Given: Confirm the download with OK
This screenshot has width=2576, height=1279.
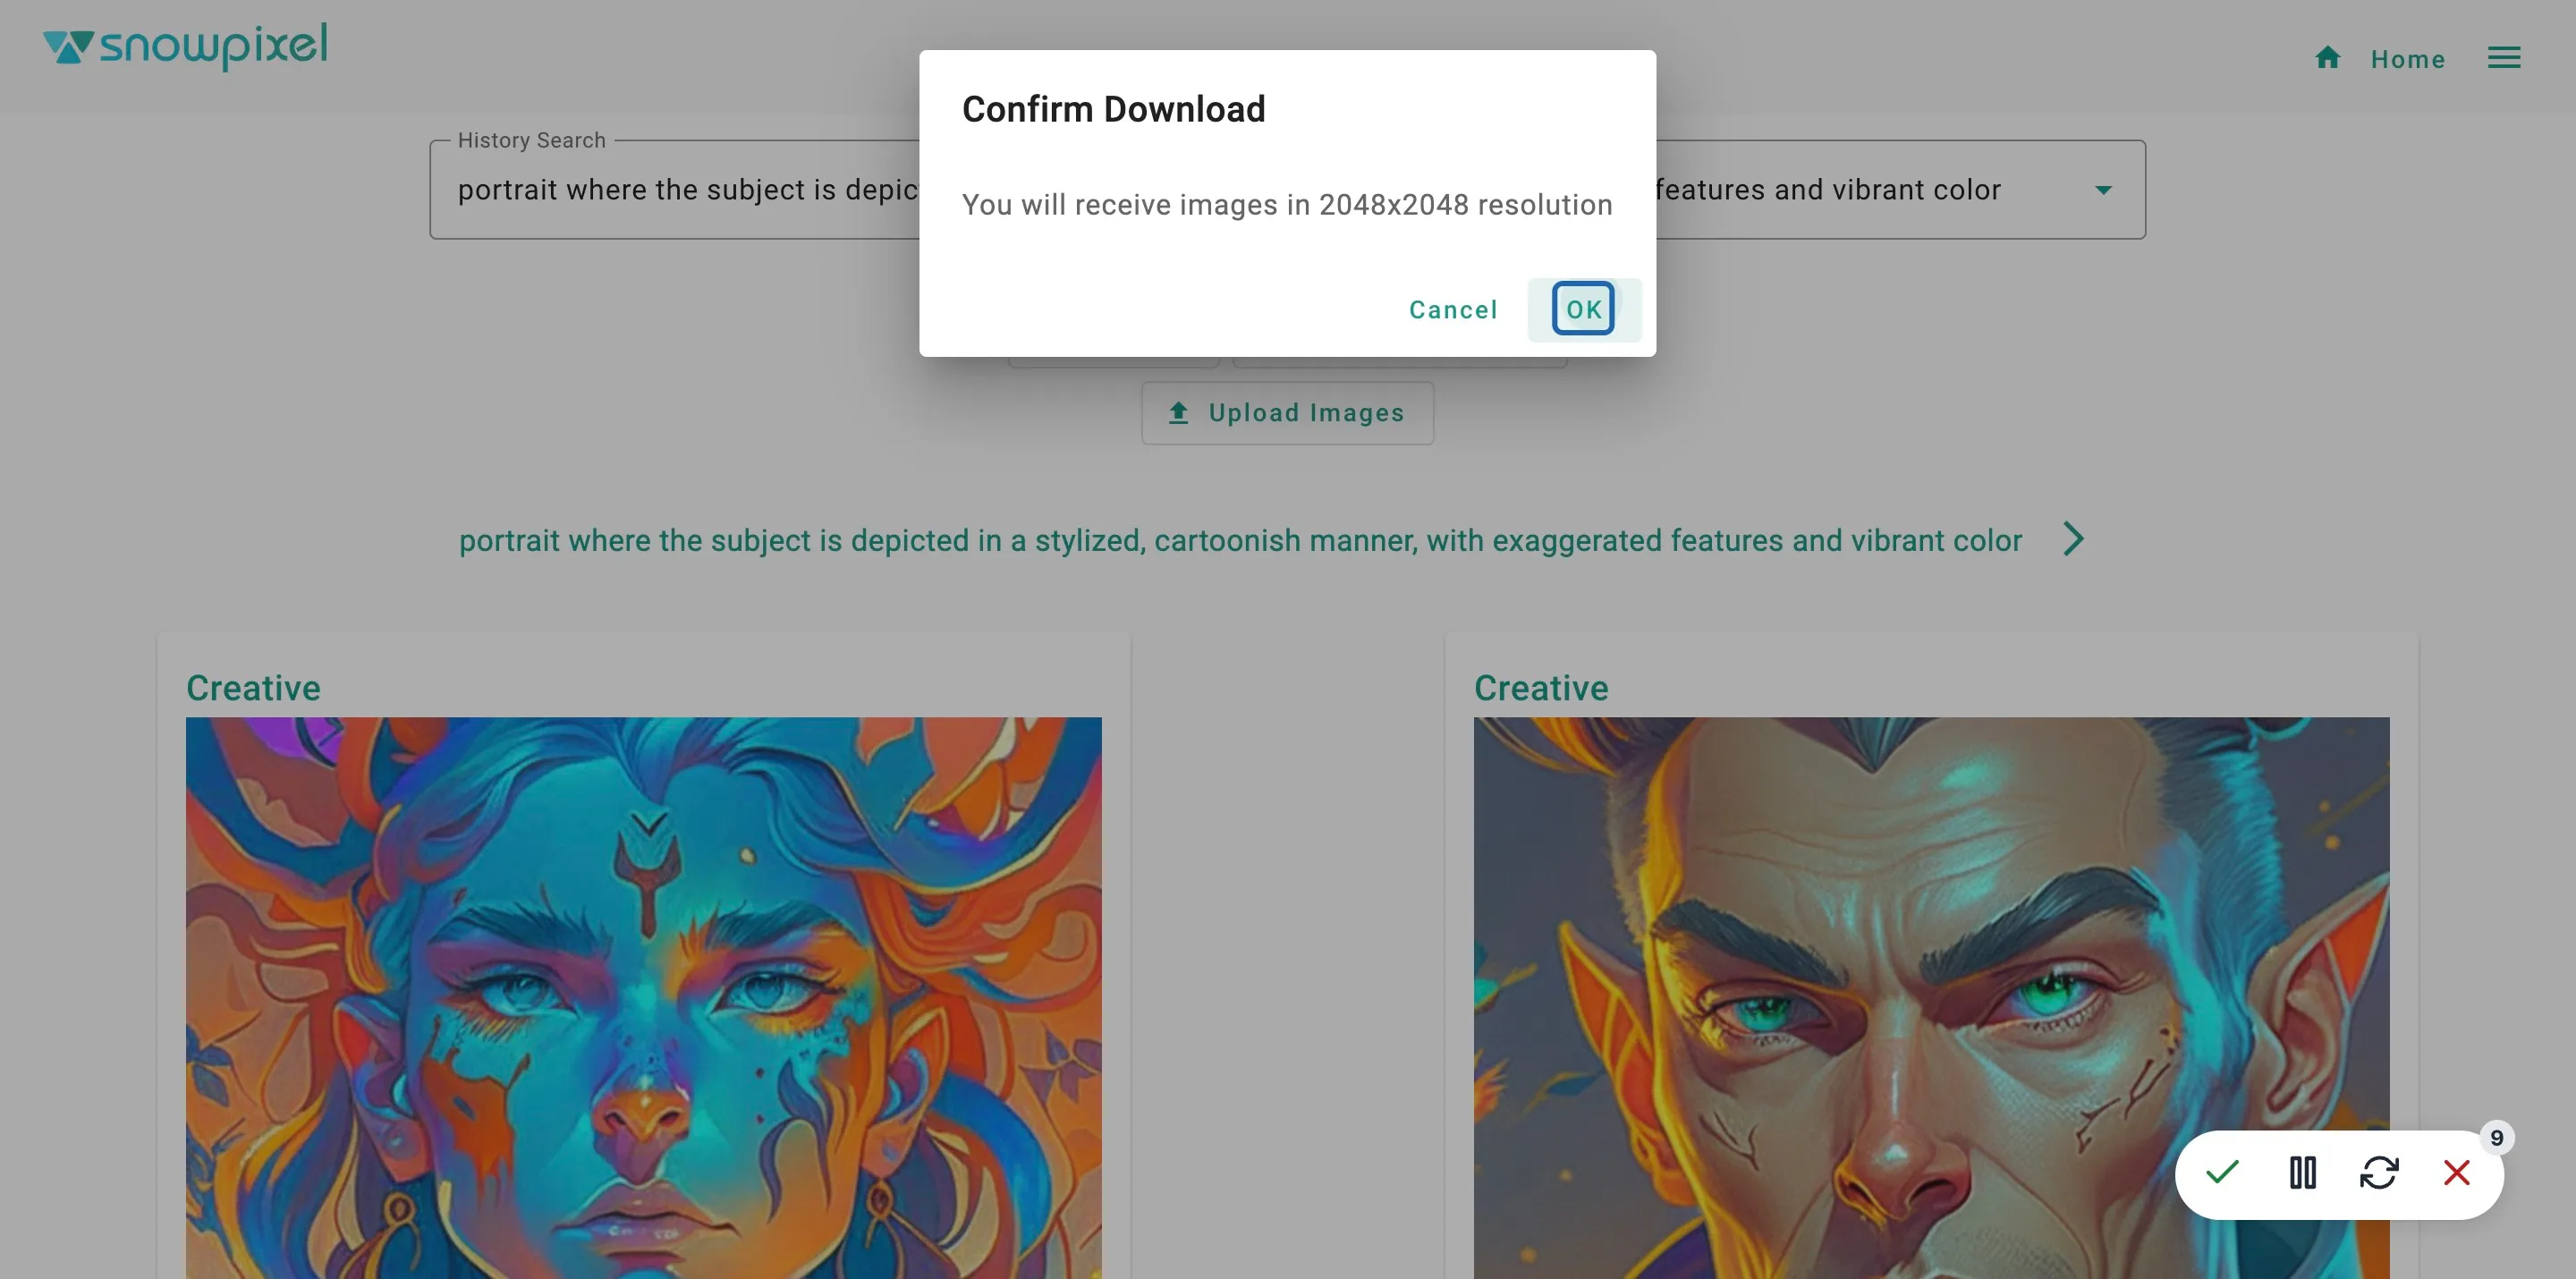Looking at the screenshot, I should (x=1583, y=309).
